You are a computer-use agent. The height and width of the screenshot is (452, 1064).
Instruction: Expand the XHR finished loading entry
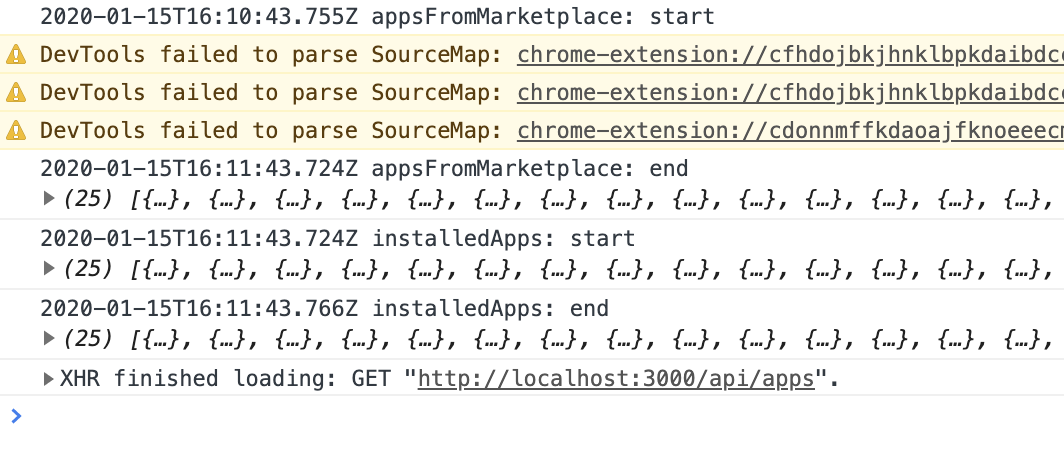(49, 379)
